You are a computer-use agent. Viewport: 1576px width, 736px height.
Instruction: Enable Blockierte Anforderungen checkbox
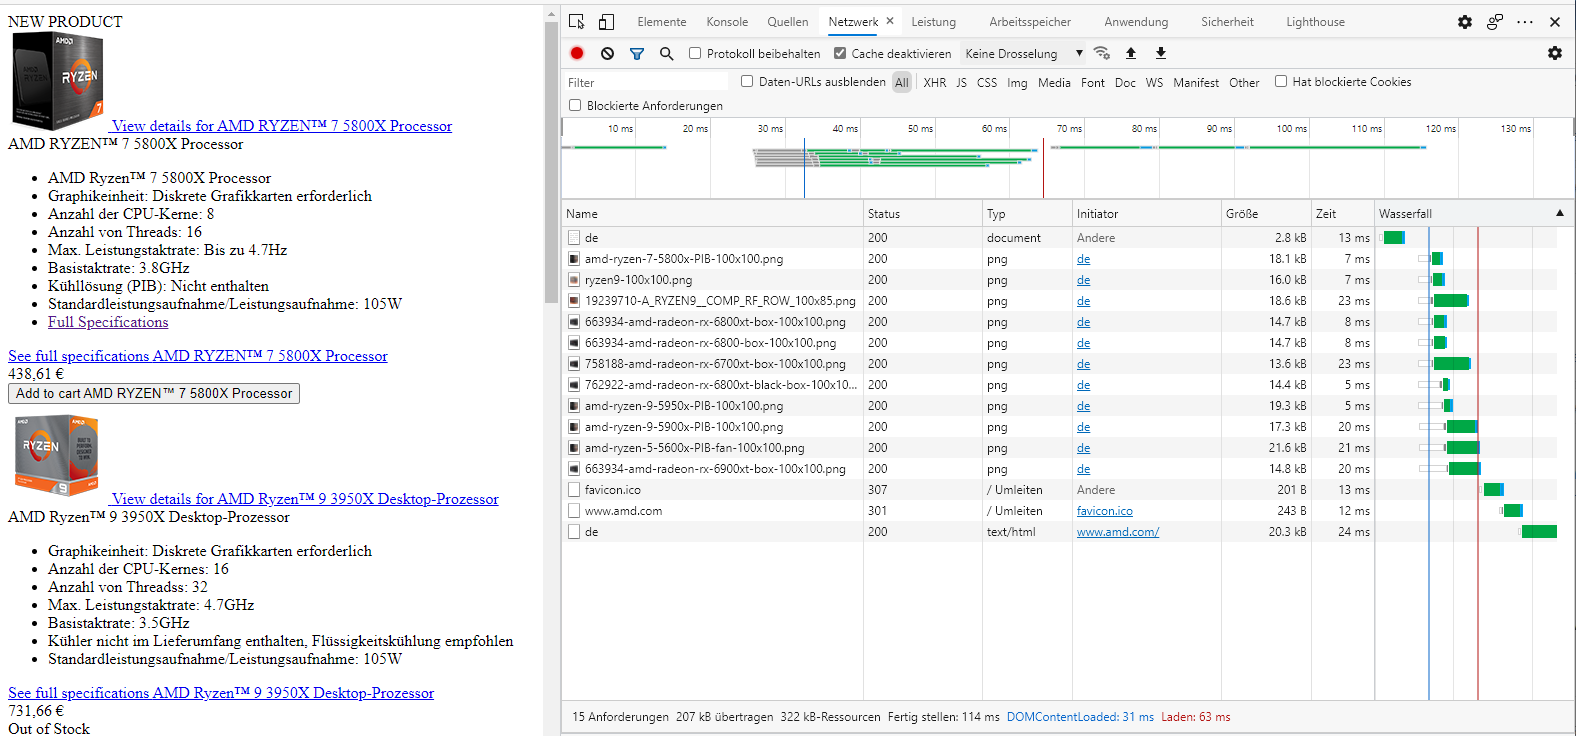pos(575,105)
